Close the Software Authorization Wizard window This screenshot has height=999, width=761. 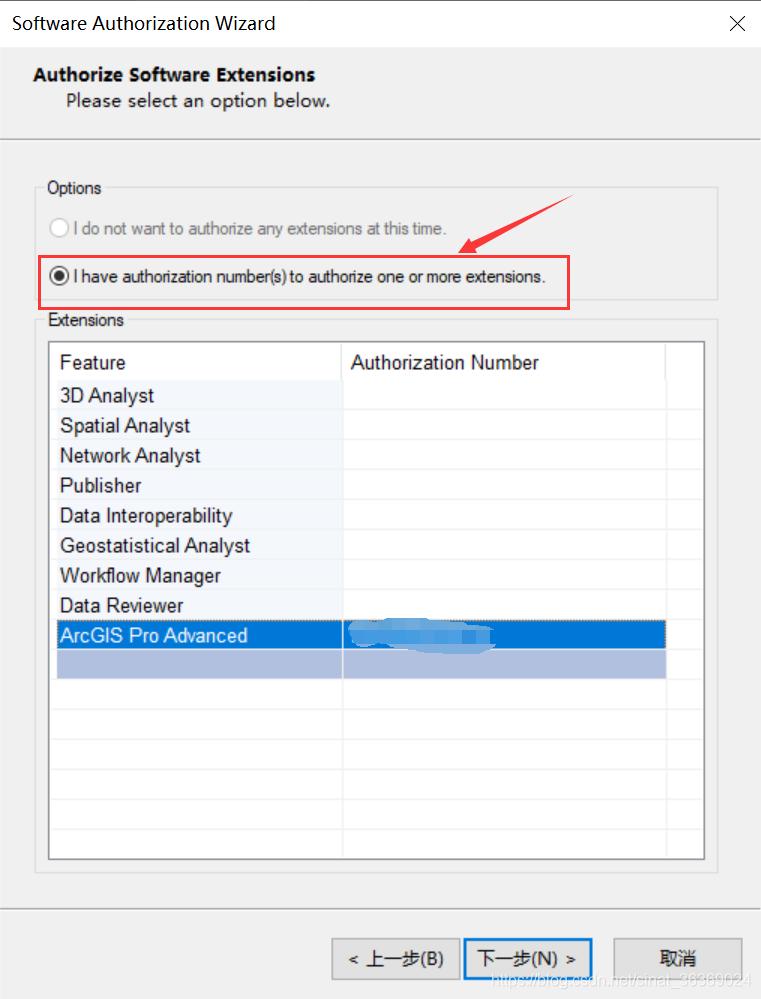737,23
